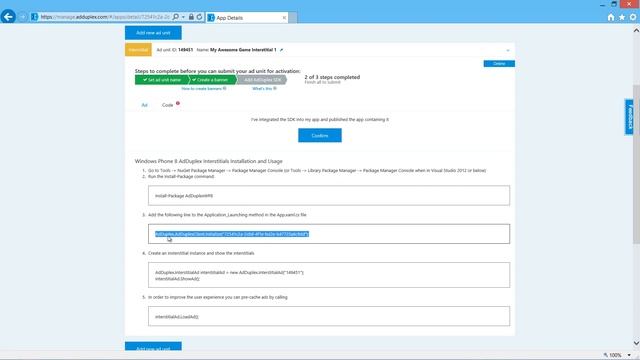Open Favorites star icon
The width and height of the screenshot is (640, 360).
click(622, 17)
